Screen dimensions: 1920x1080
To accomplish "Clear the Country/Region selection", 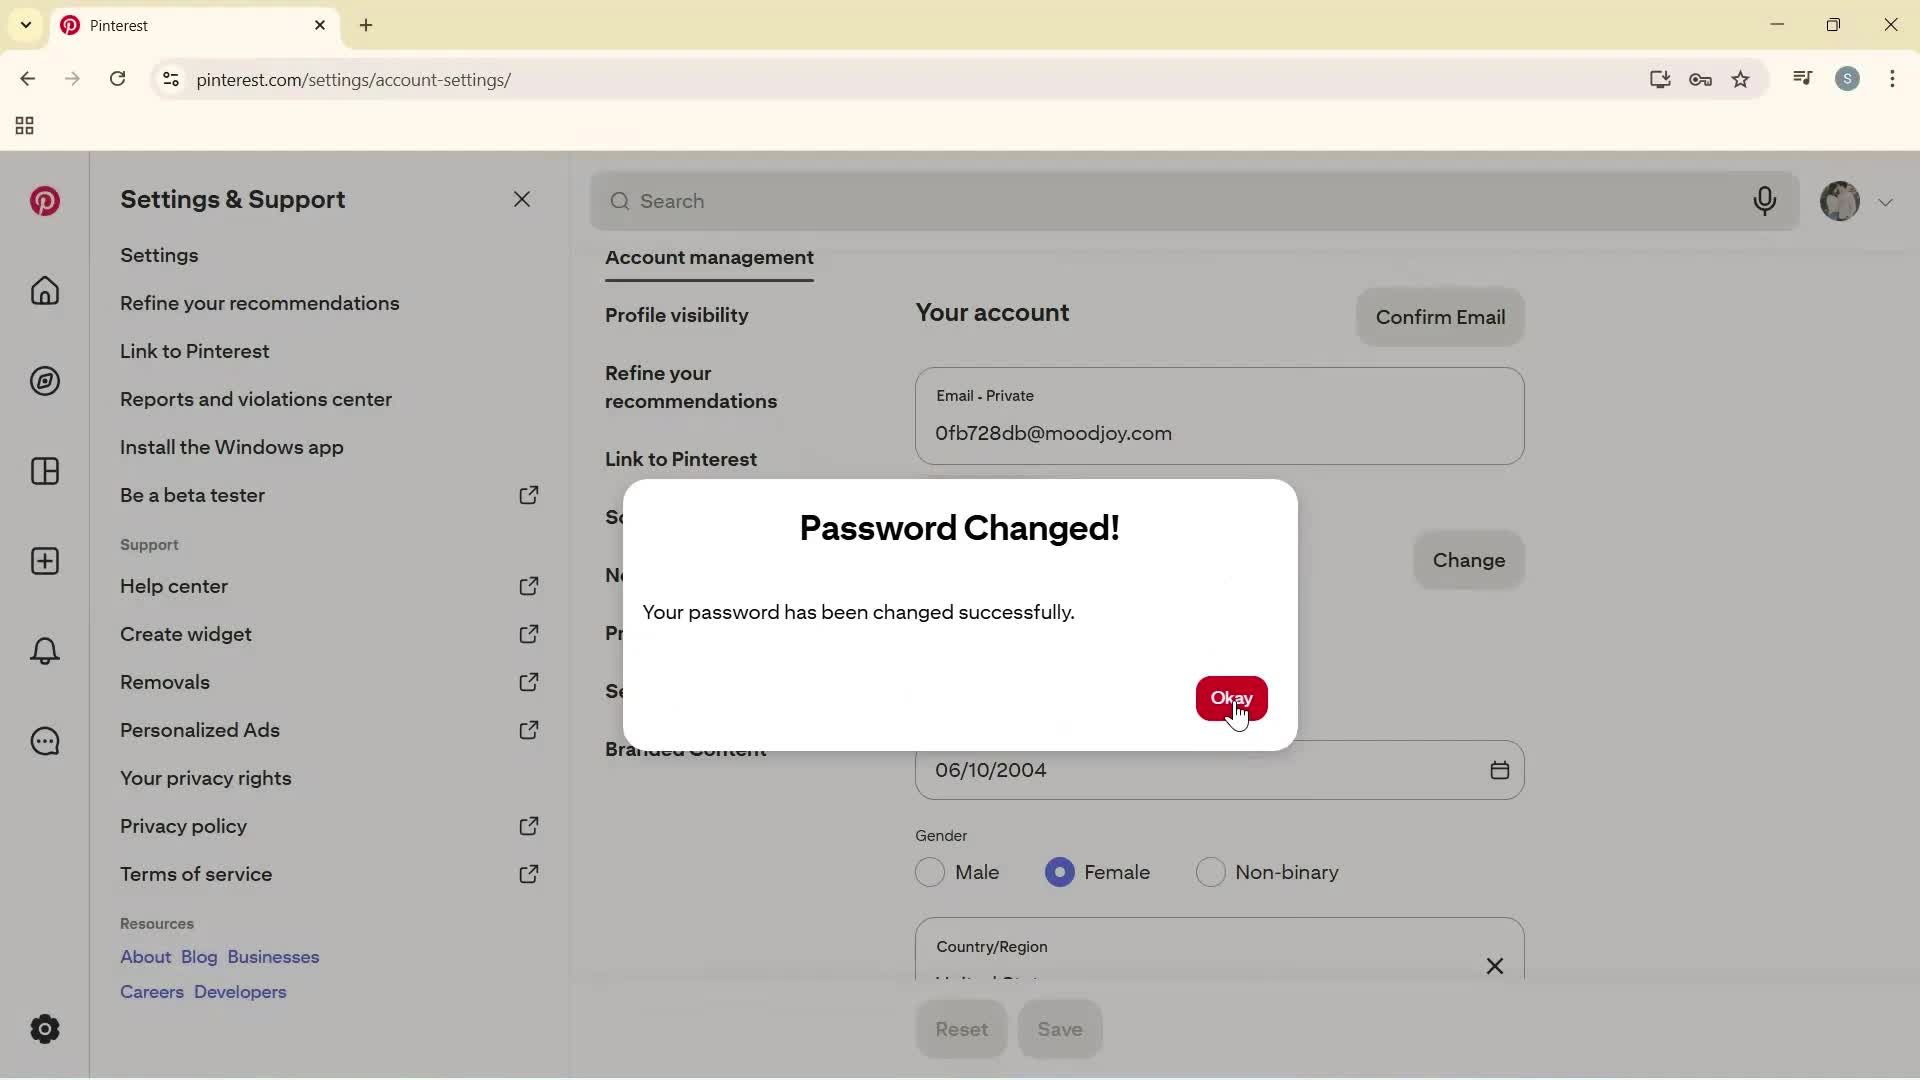I will (x=1494, y=965).
